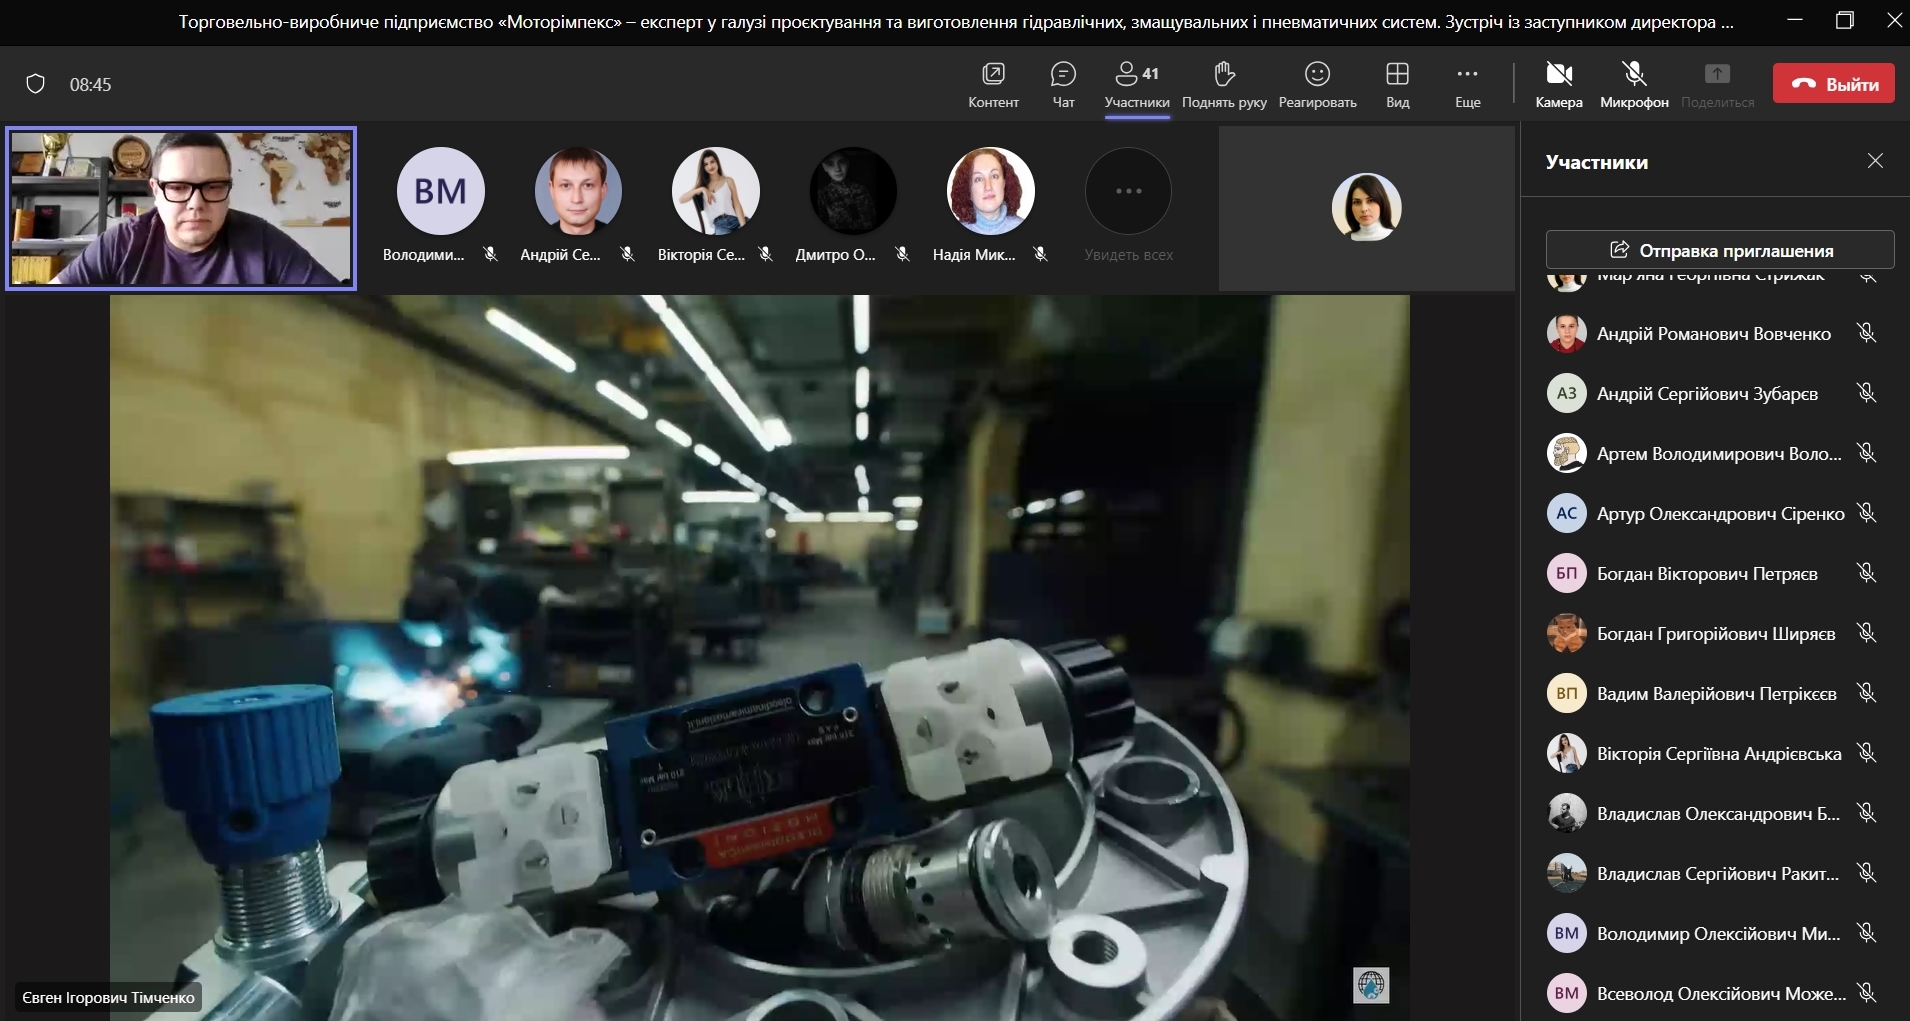Click mic icon beside Вікторія Сергіївна Андрієвська
This screenshot has width=1910, height=1021.
(x=1866, y=753)
